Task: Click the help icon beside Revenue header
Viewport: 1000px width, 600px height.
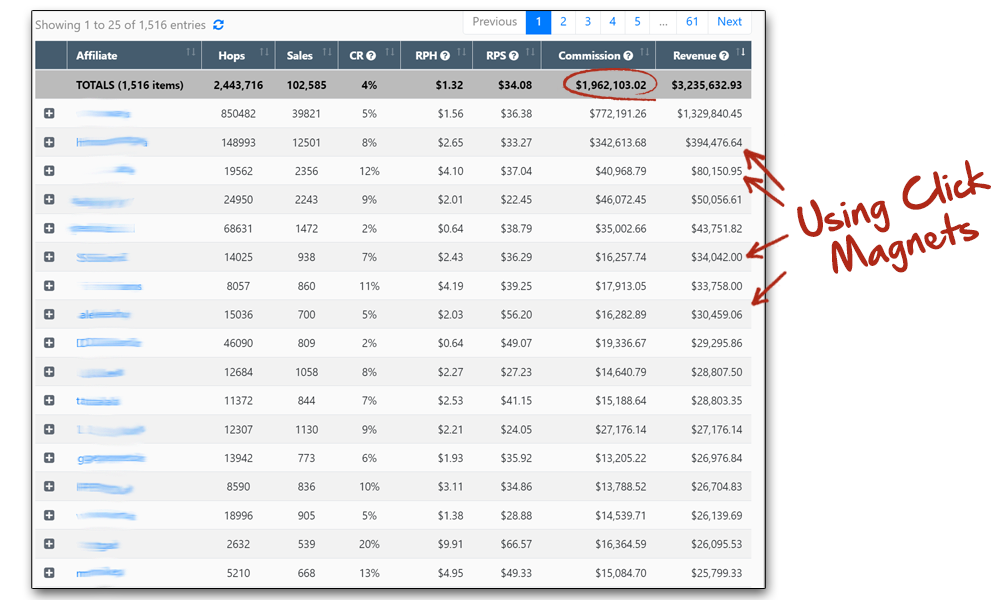Action: coord(724,56)
